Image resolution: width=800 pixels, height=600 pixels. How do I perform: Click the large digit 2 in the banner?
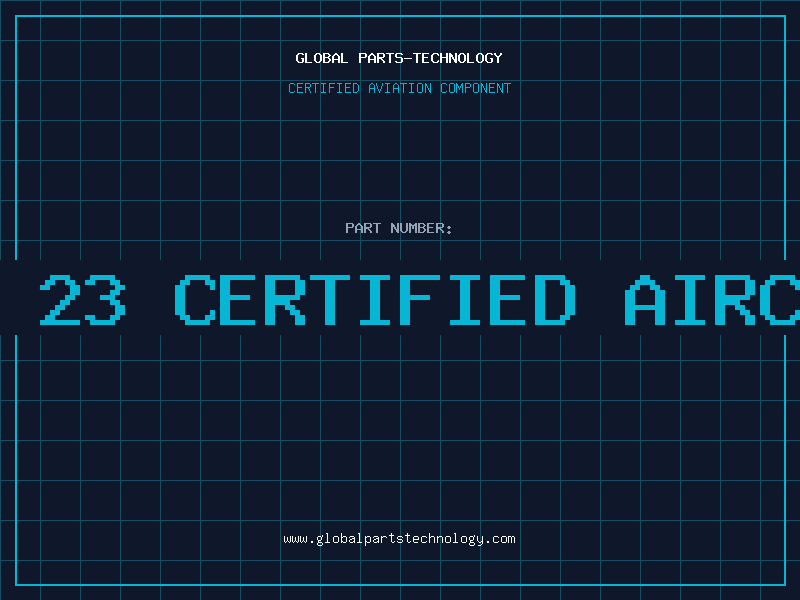(x=60, y=299)
